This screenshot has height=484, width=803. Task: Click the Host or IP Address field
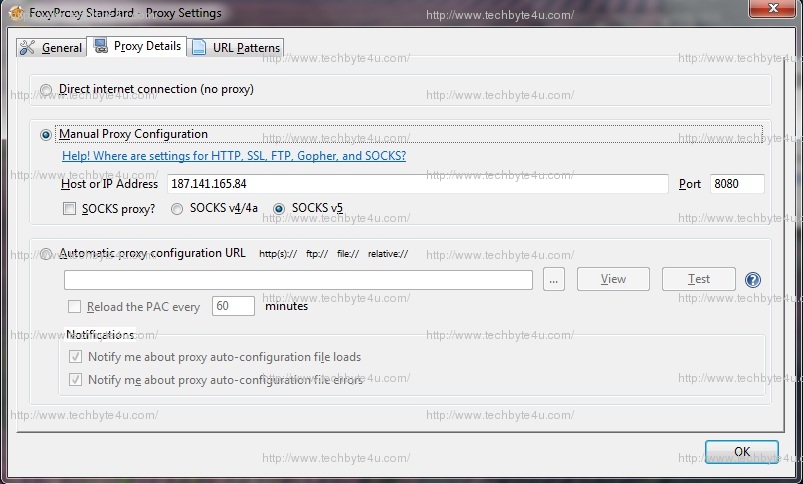417,184
